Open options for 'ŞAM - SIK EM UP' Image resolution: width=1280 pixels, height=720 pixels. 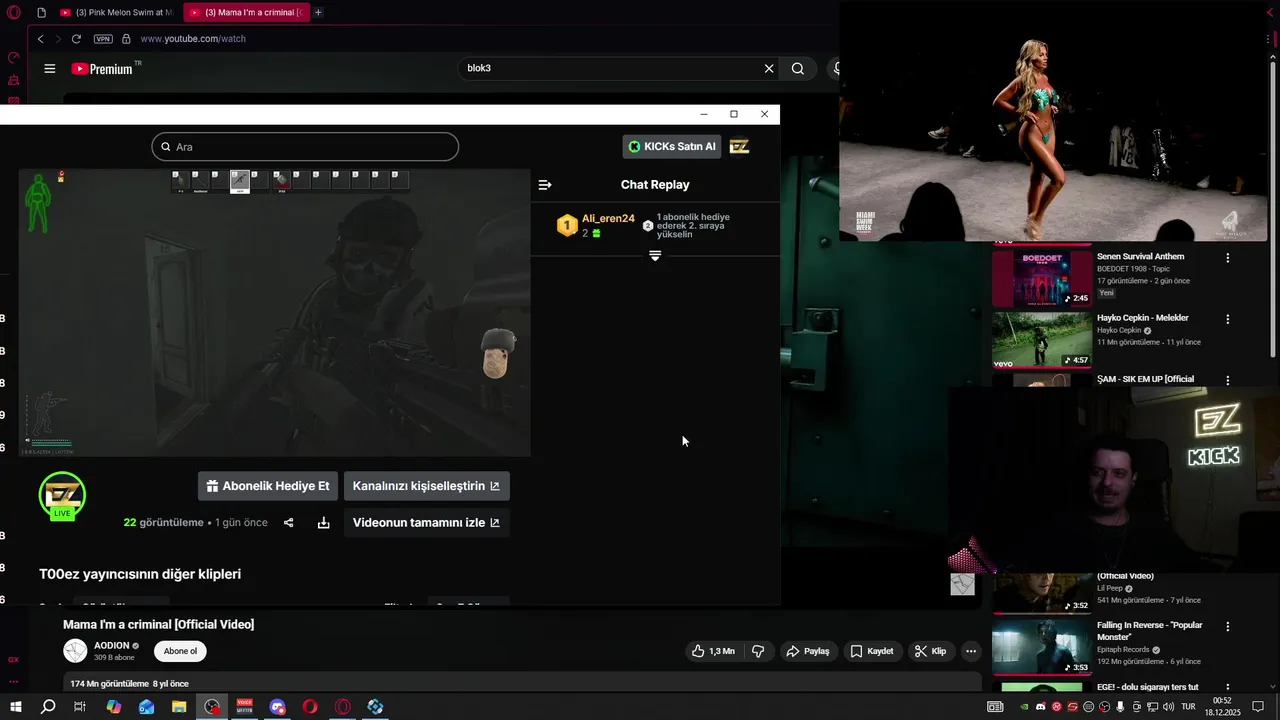[x=1228, y=380]
